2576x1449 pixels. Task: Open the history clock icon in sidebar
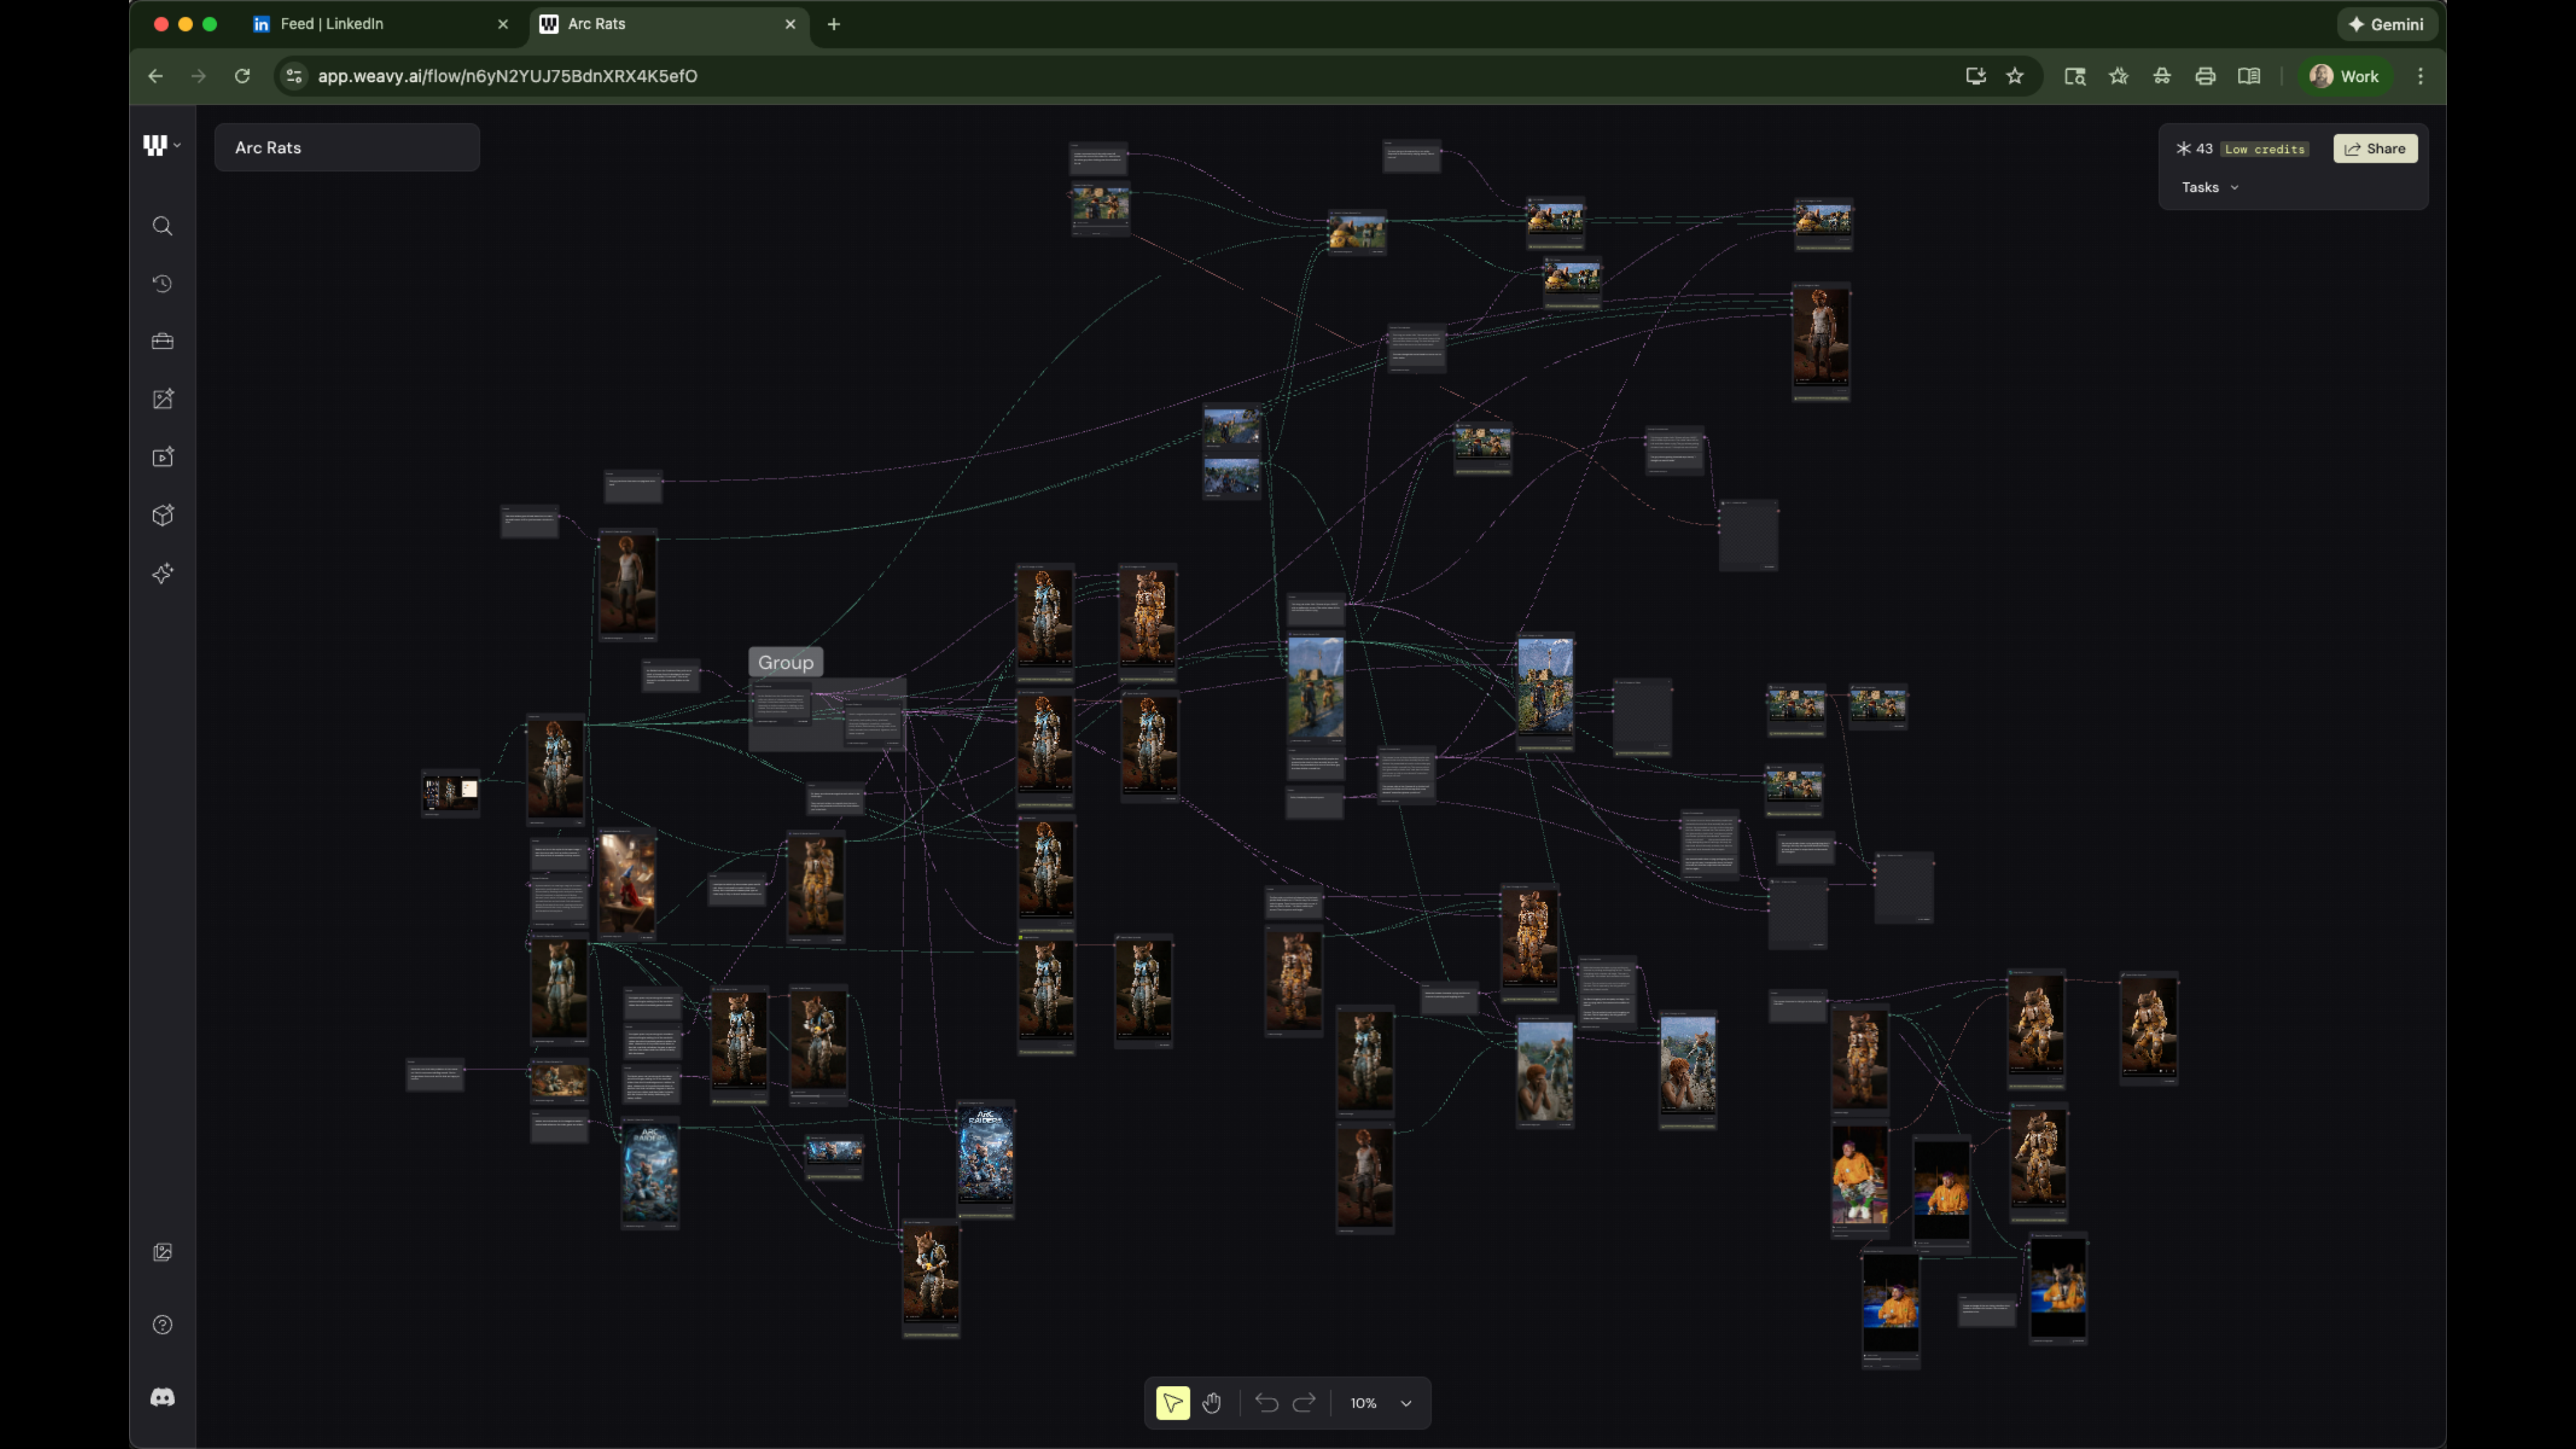(162, 284)
